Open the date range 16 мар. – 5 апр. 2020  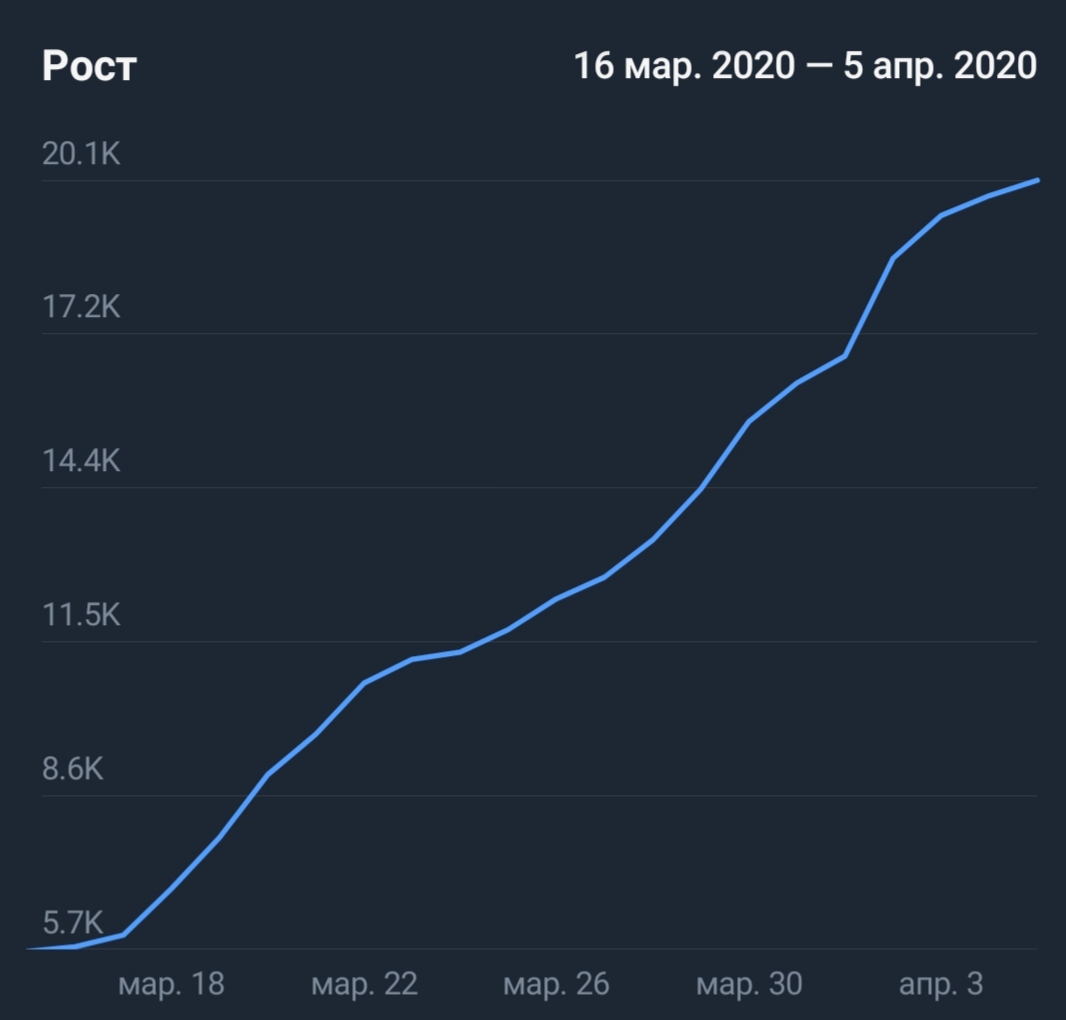(x=805, y=66)
